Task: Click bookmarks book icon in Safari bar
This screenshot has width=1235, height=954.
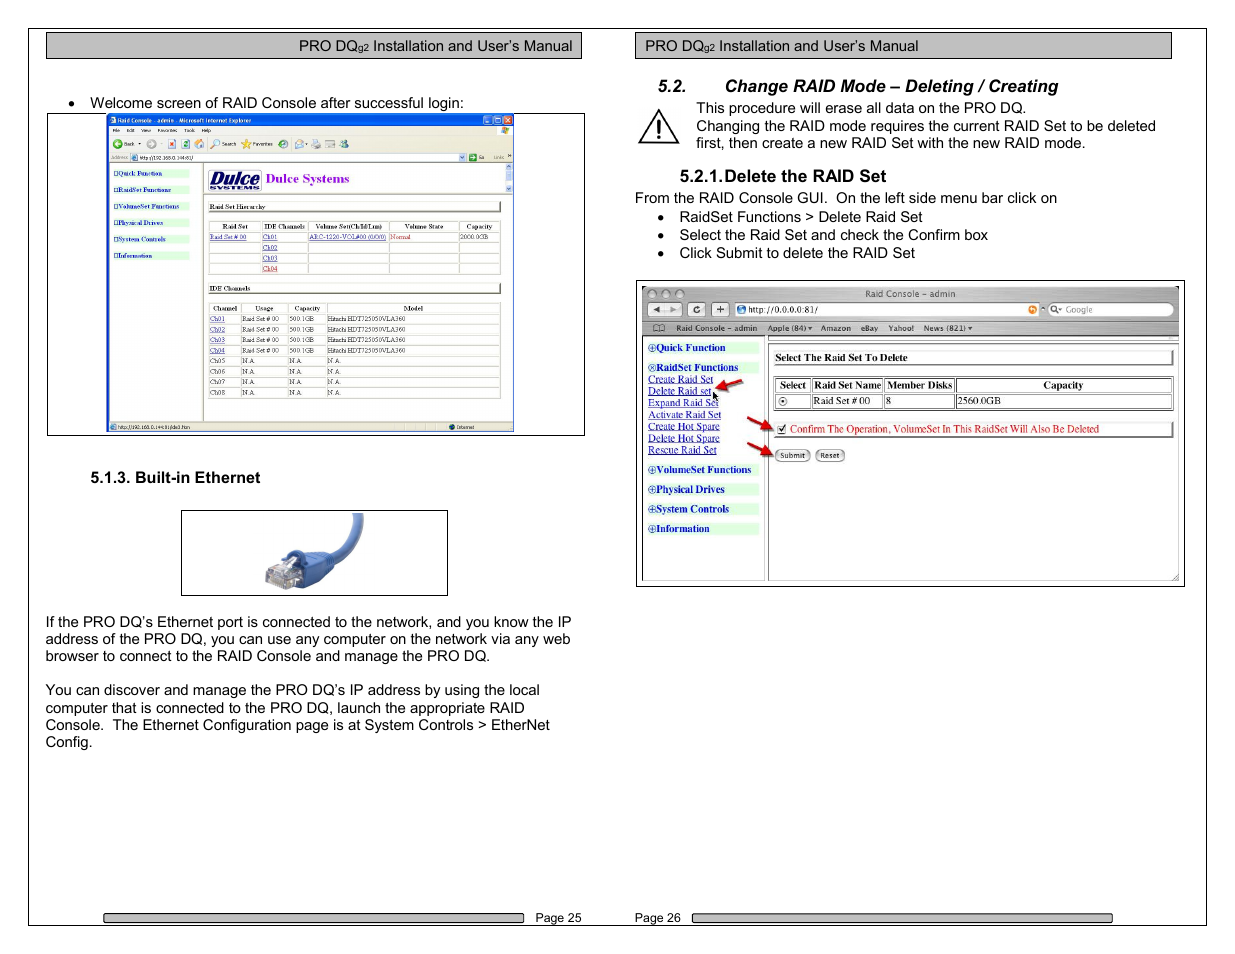Action: coord(658,328)
